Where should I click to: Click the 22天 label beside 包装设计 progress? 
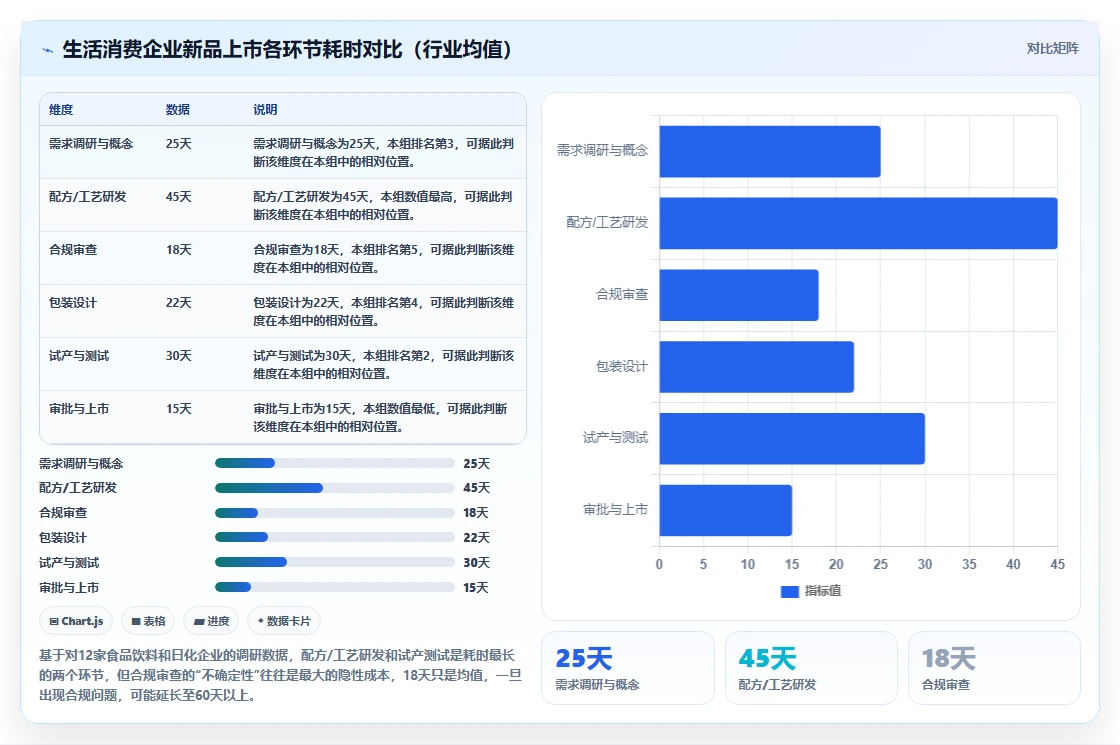click(476, 537)
